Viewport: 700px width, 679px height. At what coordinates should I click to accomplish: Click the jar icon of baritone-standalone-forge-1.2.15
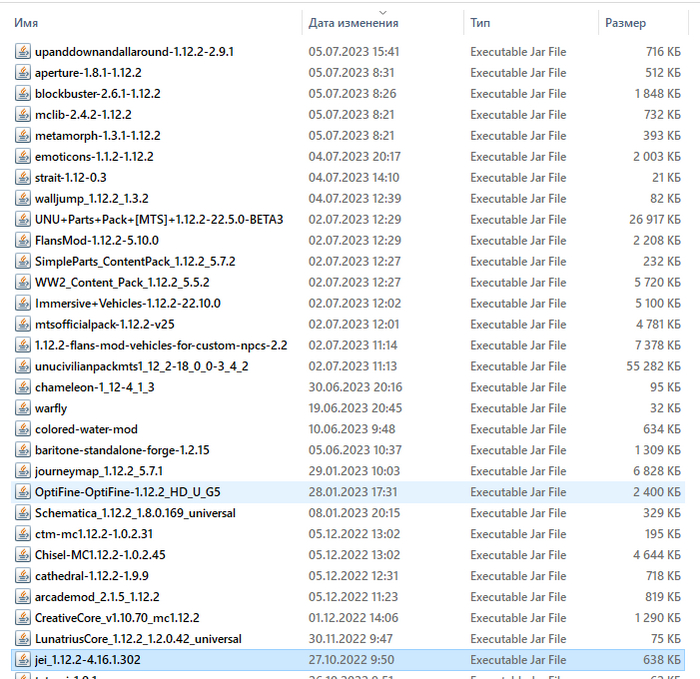[x=23, y=450]
